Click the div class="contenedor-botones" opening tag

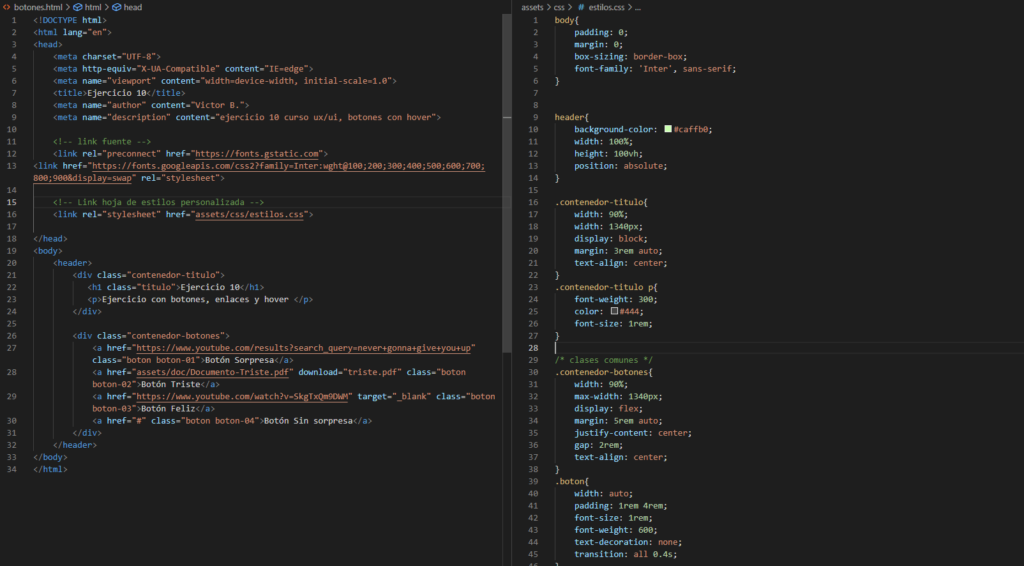pos(151,336)
